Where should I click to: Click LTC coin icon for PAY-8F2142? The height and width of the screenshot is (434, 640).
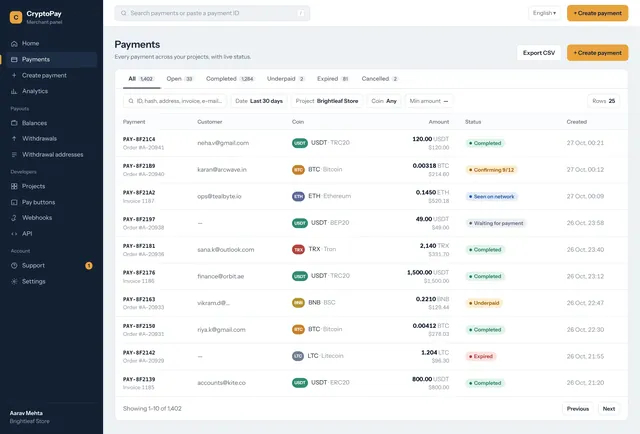point(298,356)
